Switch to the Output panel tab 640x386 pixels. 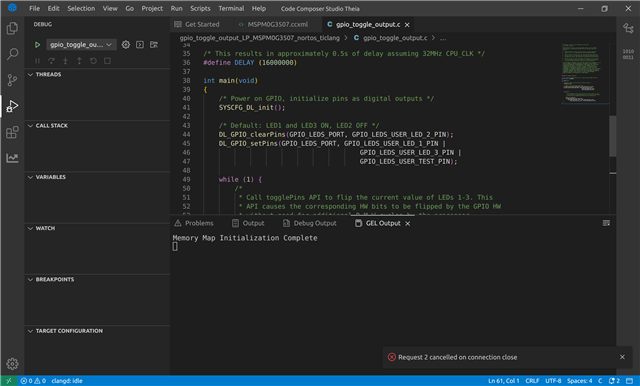pos(248,223)
